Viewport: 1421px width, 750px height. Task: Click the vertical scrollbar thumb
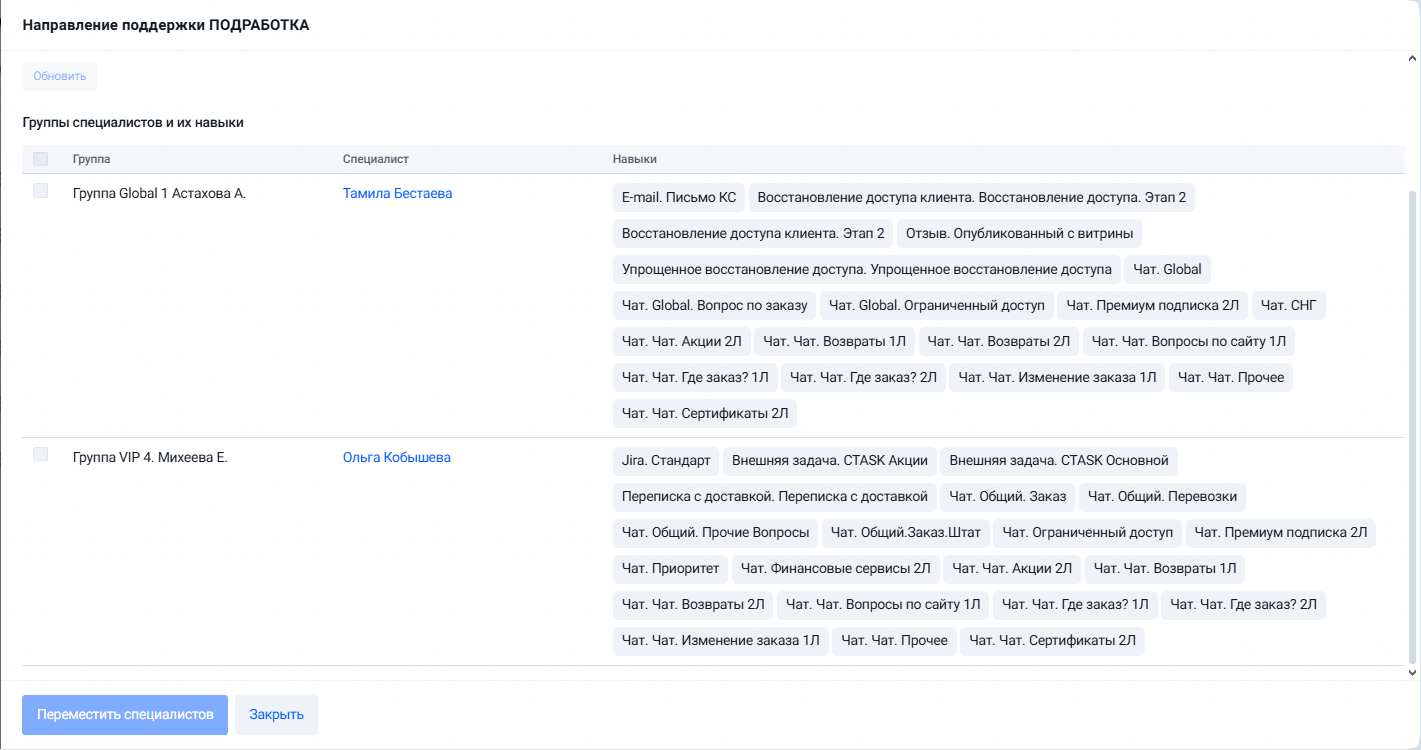1412,425
